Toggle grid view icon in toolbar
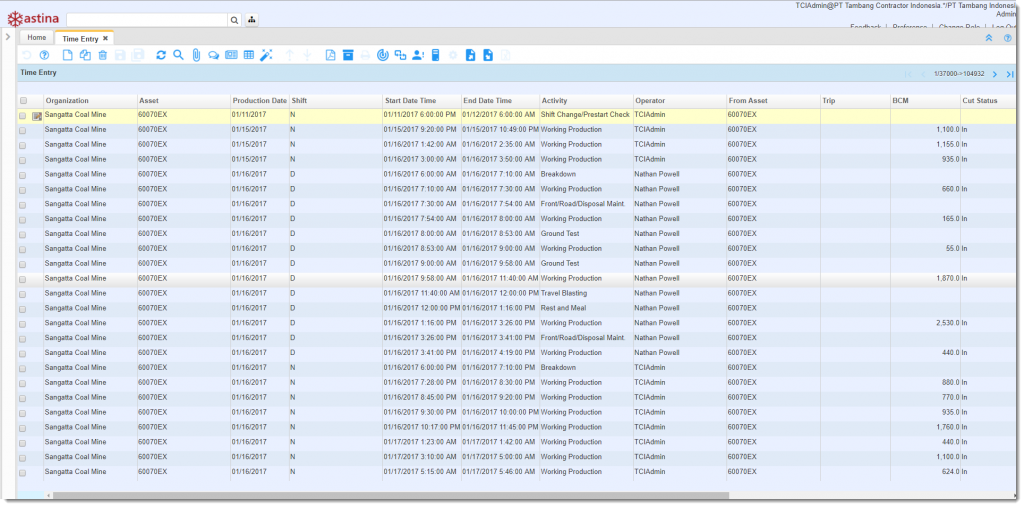This screenshot has height=507, width=1024. point(249,55)
